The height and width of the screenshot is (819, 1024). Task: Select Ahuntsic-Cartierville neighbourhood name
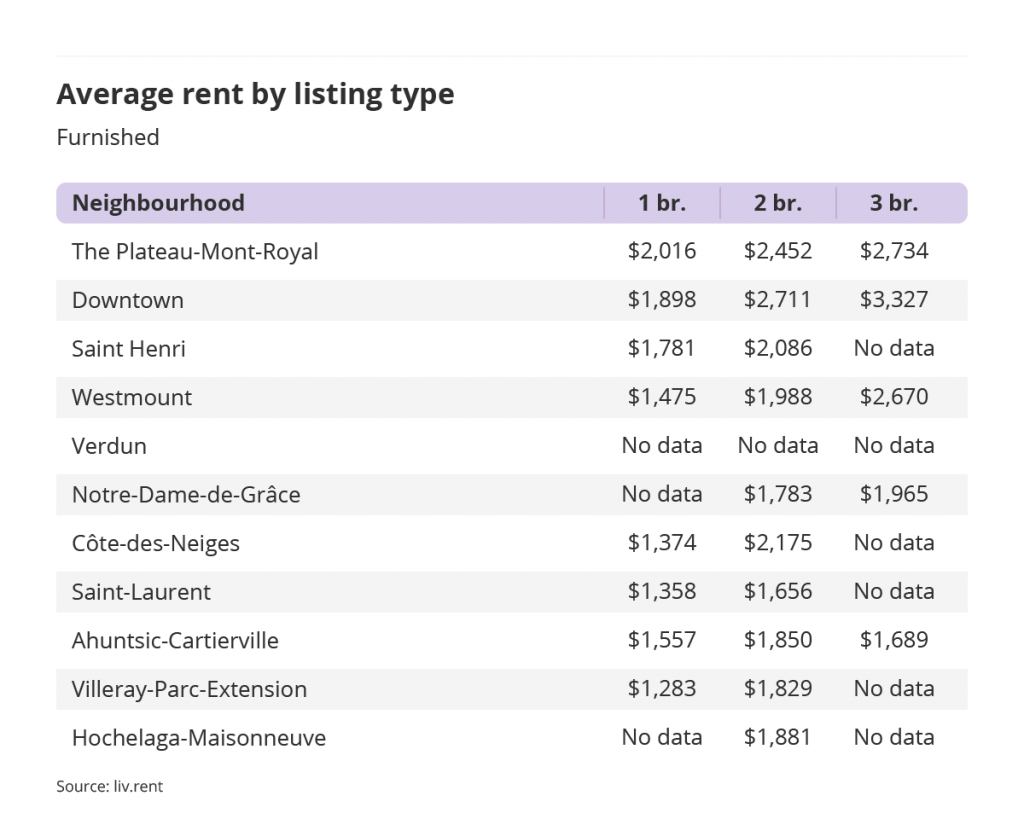(x=175, y=641)
